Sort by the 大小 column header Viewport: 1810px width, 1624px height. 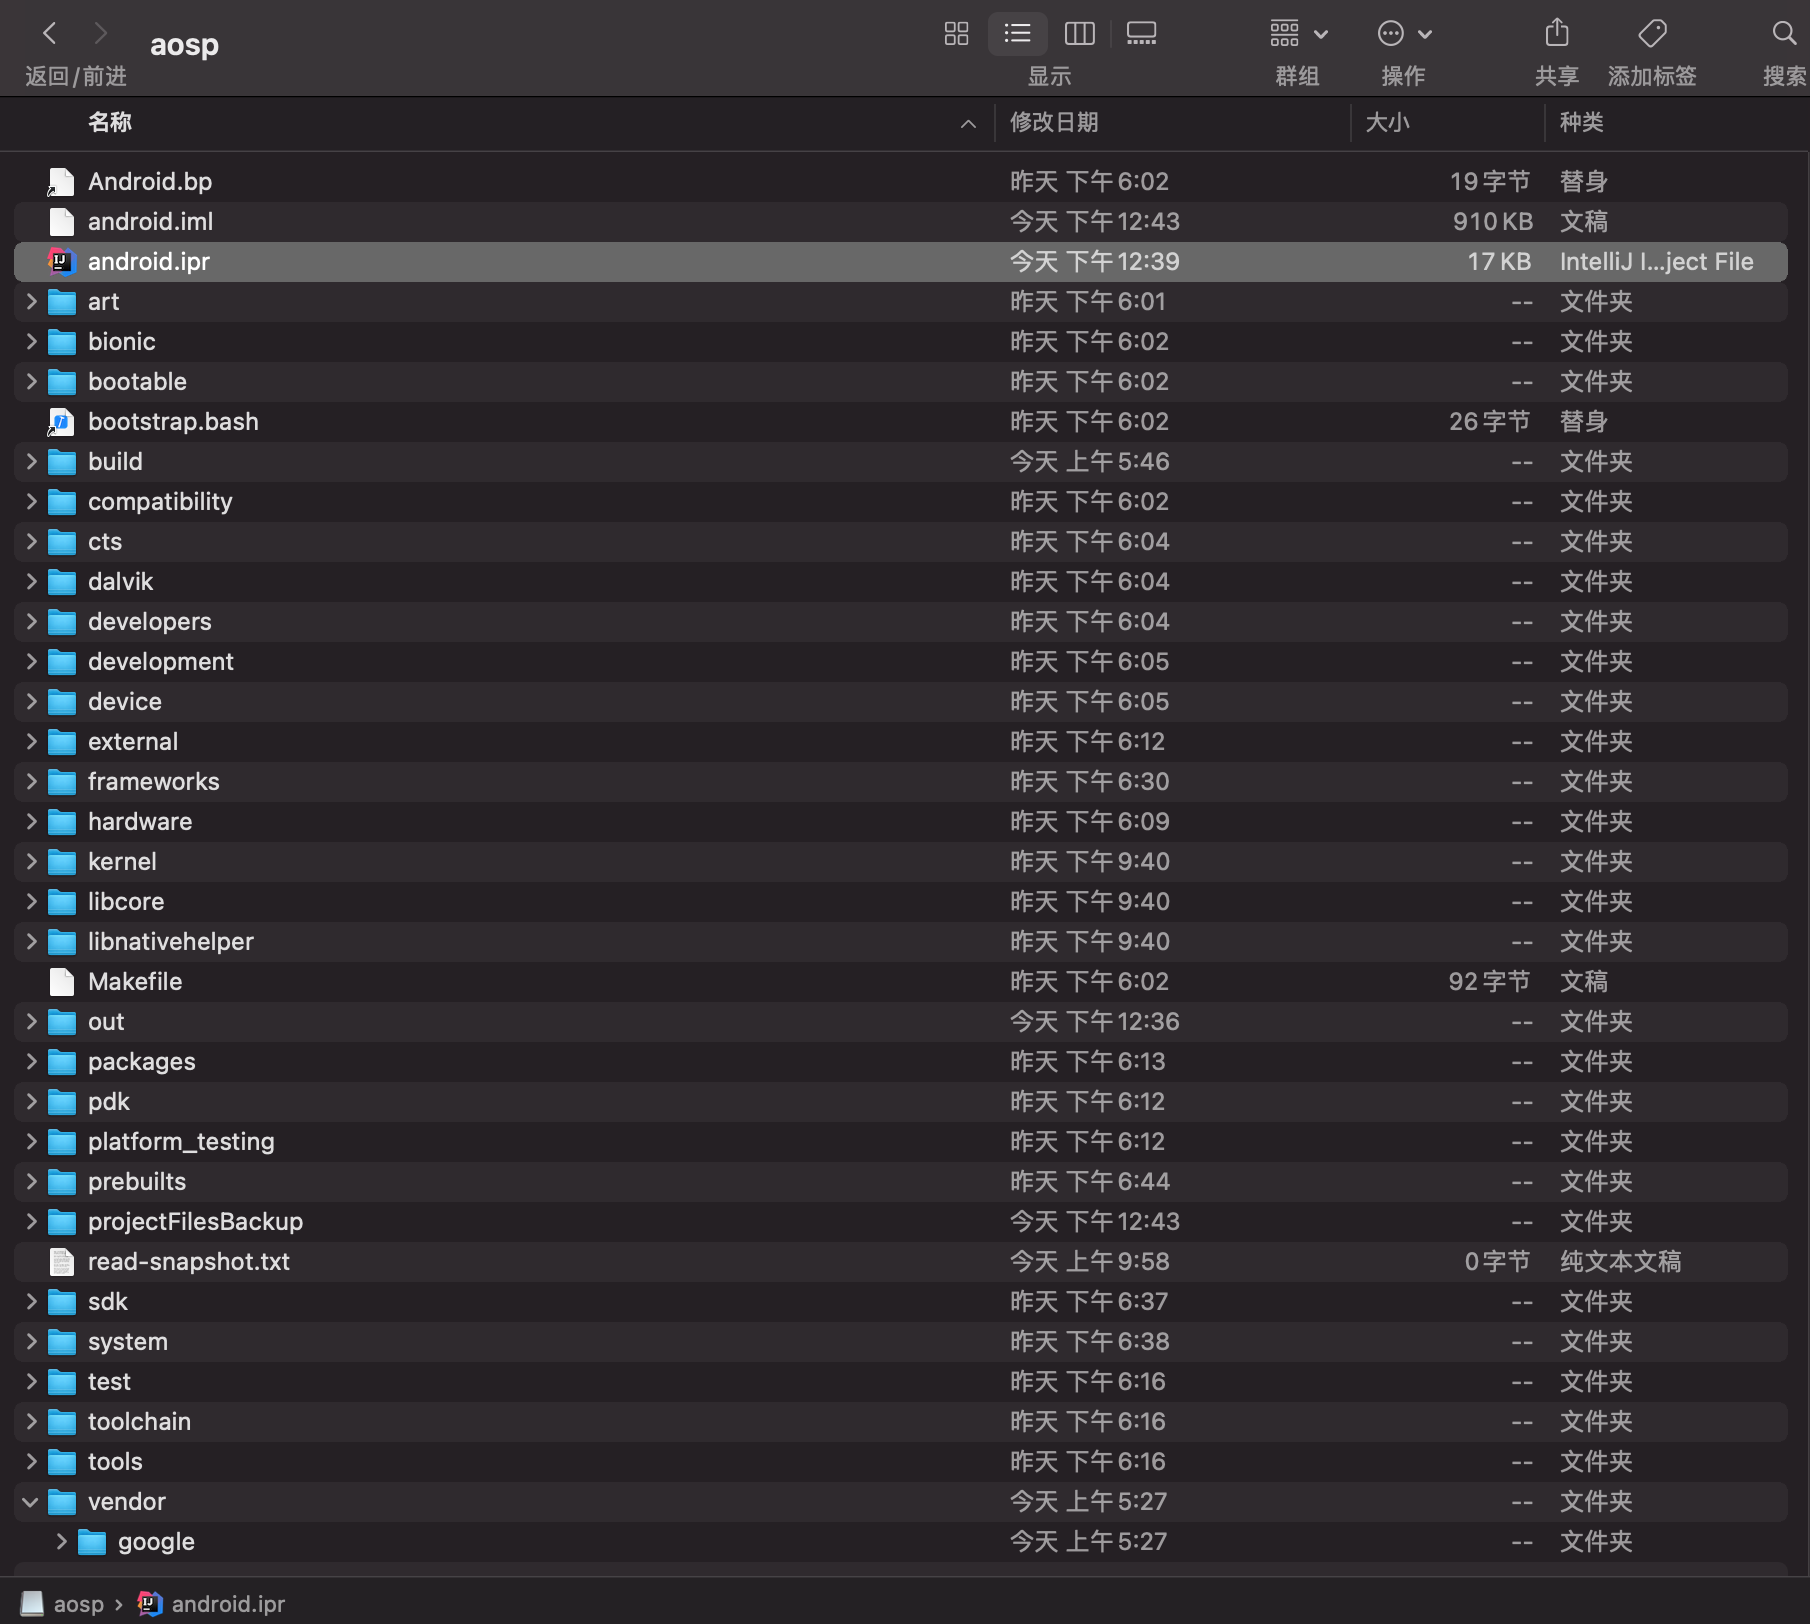pos(1387,122)
